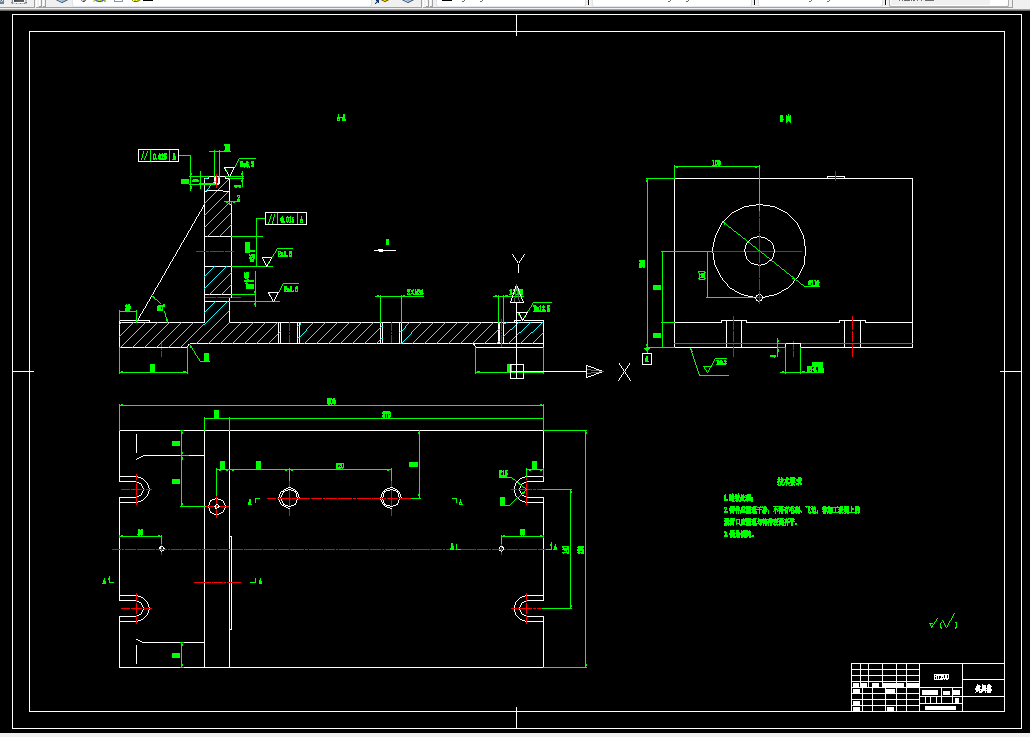1030x737 pixels.
Task: Select the 技术要求 heading text
Action: (790, 481)
